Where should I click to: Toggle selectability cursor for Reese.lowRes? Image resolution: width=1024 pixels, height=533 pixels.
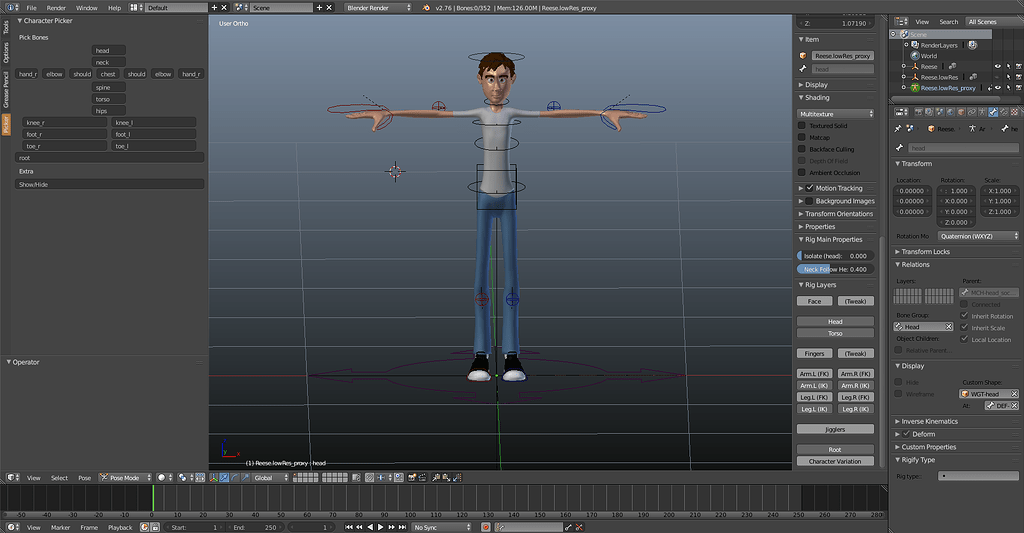1008,77
